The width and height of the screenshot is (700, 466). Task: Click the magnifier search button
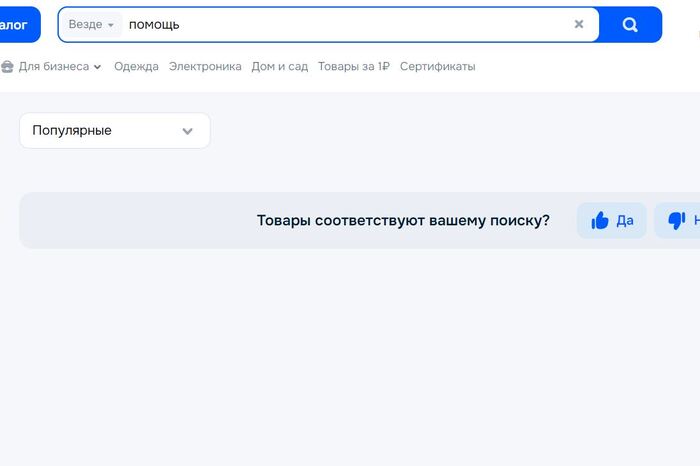click(x=630, y=25)
